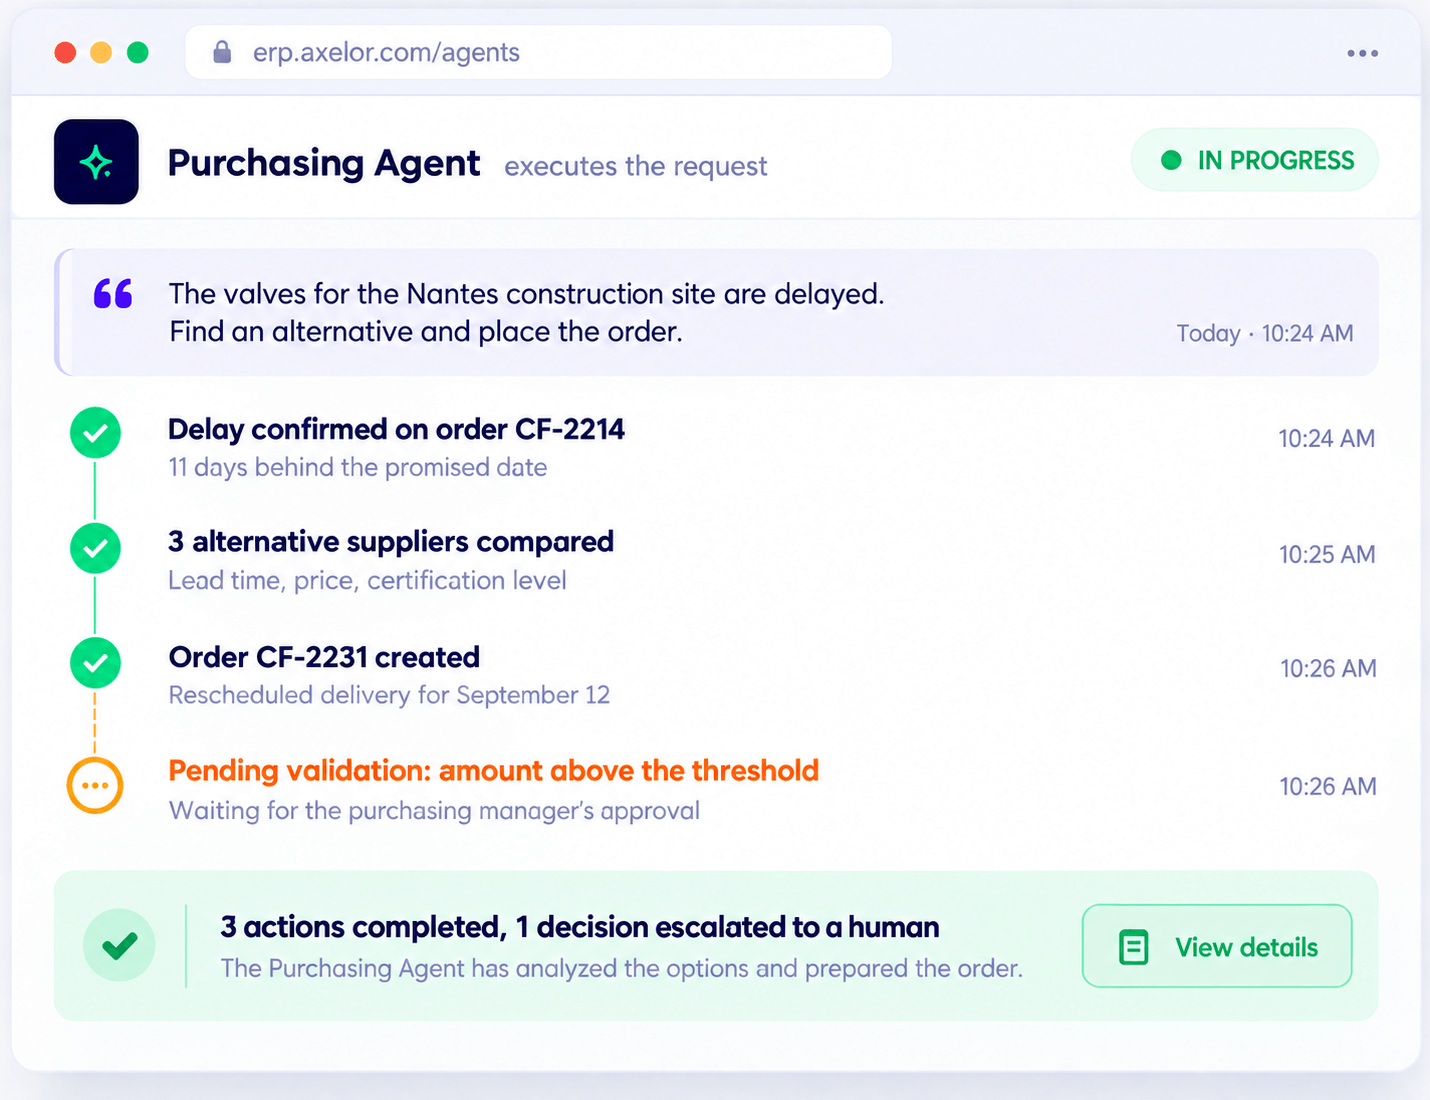The image size is (1430, 1100).
Task: Focus the erp.axelor.com/agents address bar
Action: pos(538,52)
